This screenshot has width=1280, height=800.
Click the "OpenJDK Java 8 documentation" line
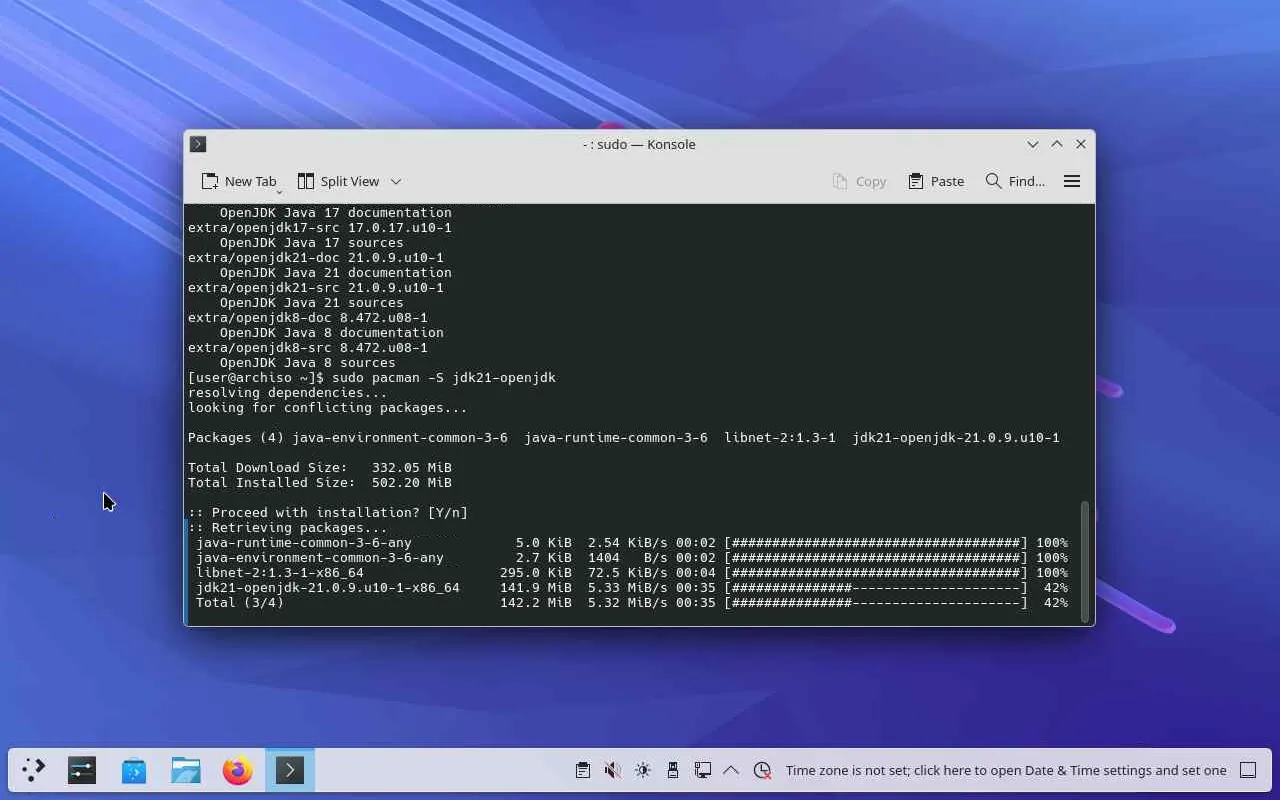point(332,333)
